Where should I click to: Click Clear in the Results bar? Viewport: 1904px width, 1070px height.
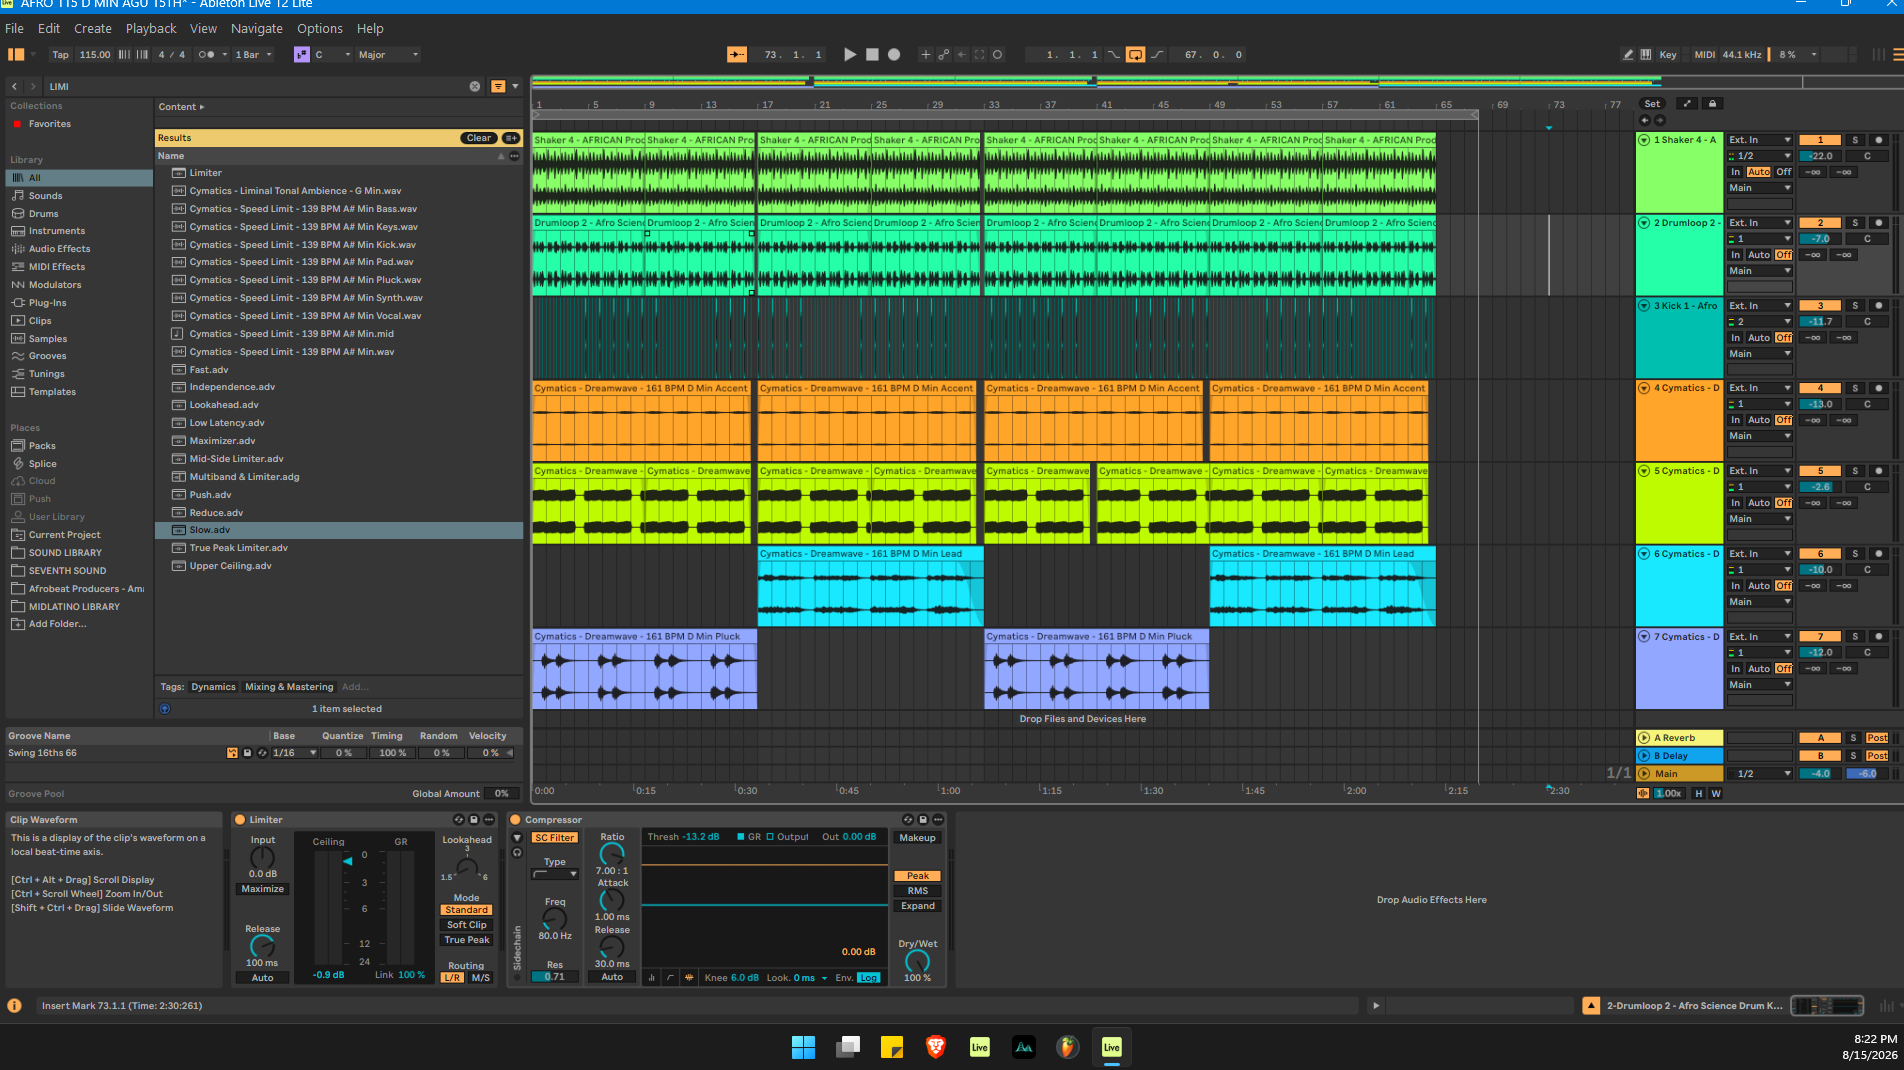pyautogui.click(x=479, y=138)
